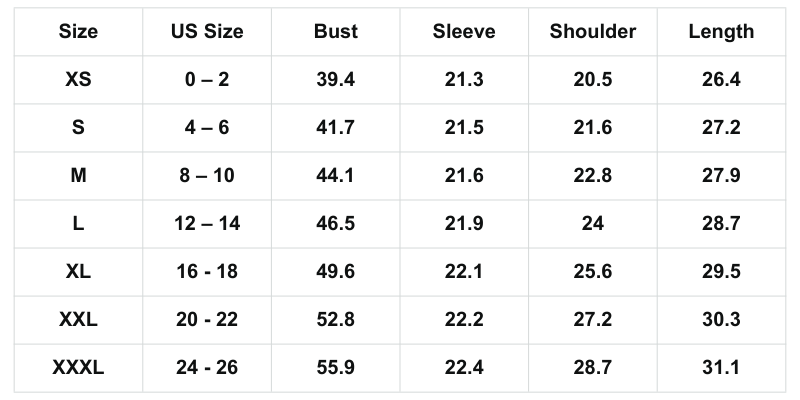Select the Bust column header
The image size is (800, 400).
coord(335,31)
